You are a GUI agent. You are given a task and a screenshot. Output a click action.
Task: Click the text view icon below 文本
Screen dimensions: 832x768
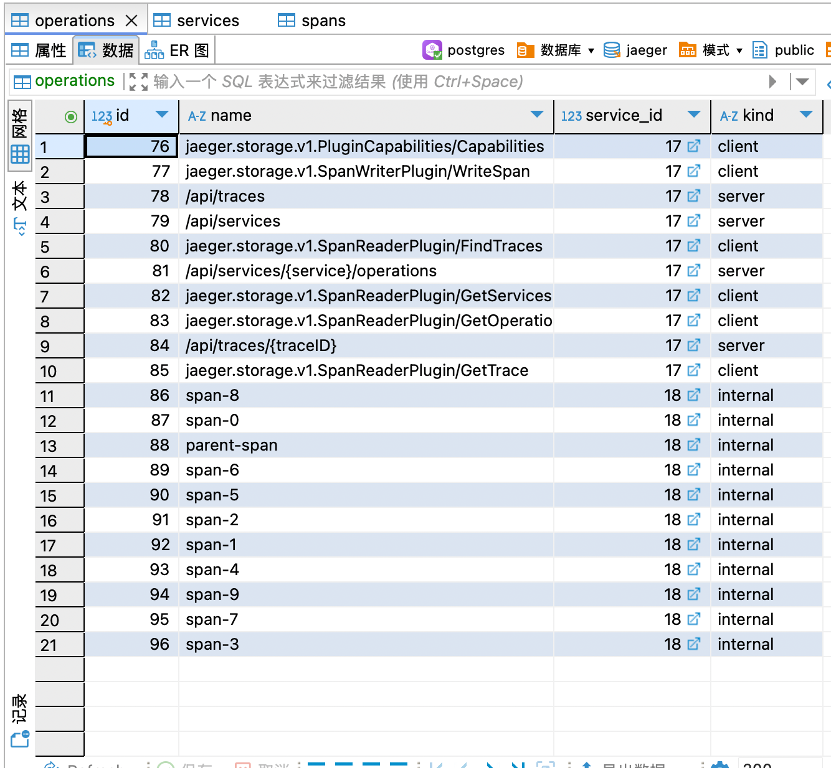point(20,227)
